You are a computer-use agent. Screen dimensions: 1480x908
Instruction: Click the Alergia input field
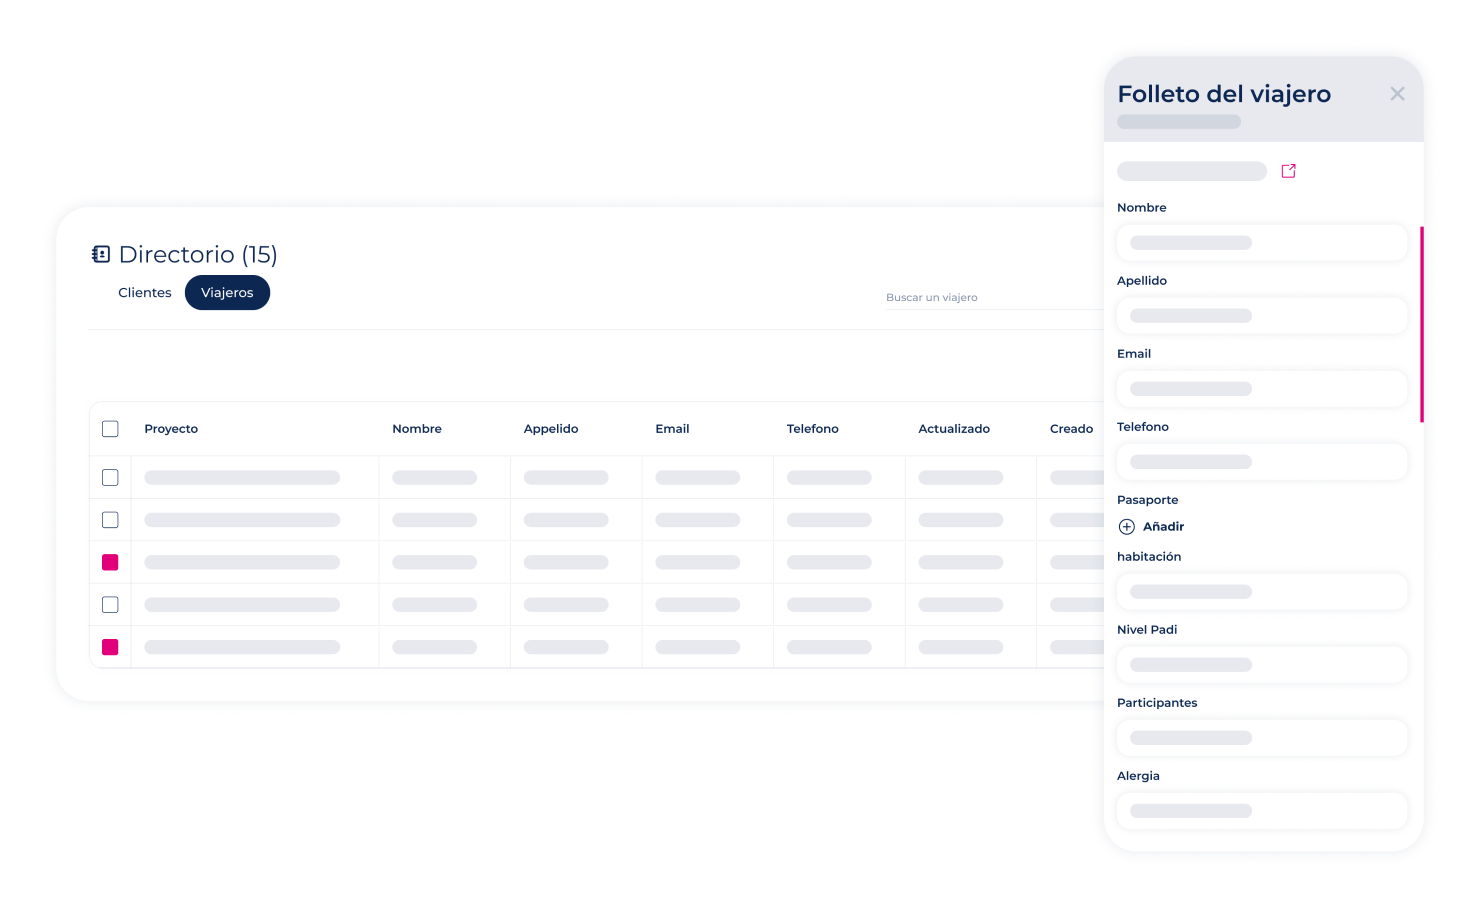coord(1262,810)
